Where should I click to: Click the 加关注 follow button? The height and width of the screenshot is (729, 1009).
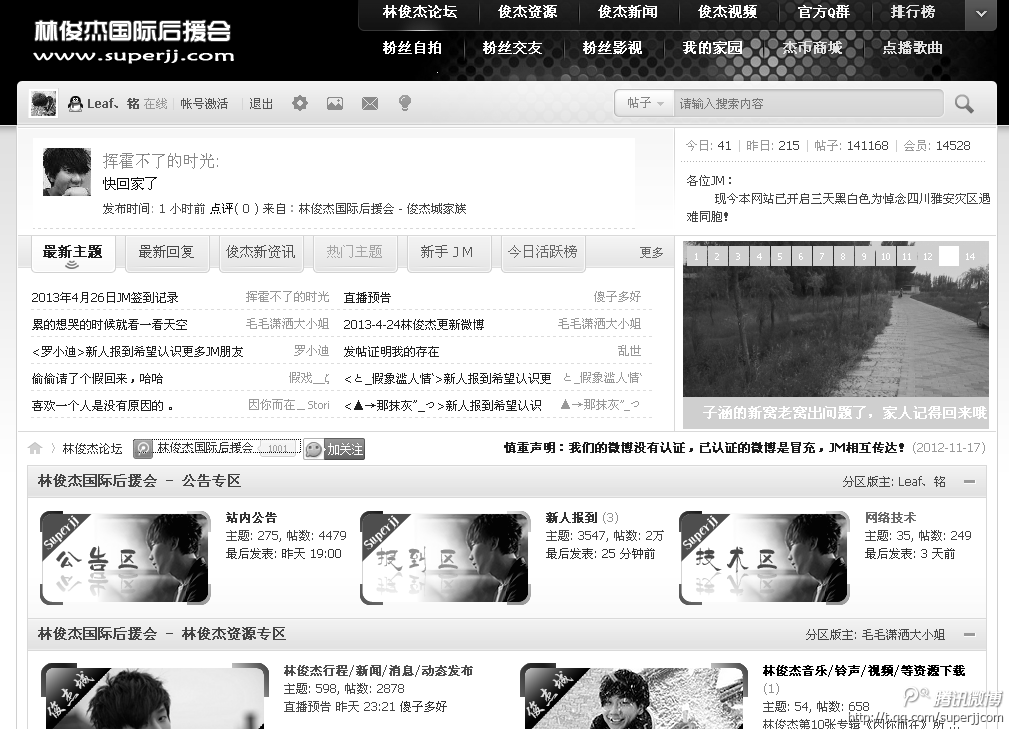click(334, 449)
